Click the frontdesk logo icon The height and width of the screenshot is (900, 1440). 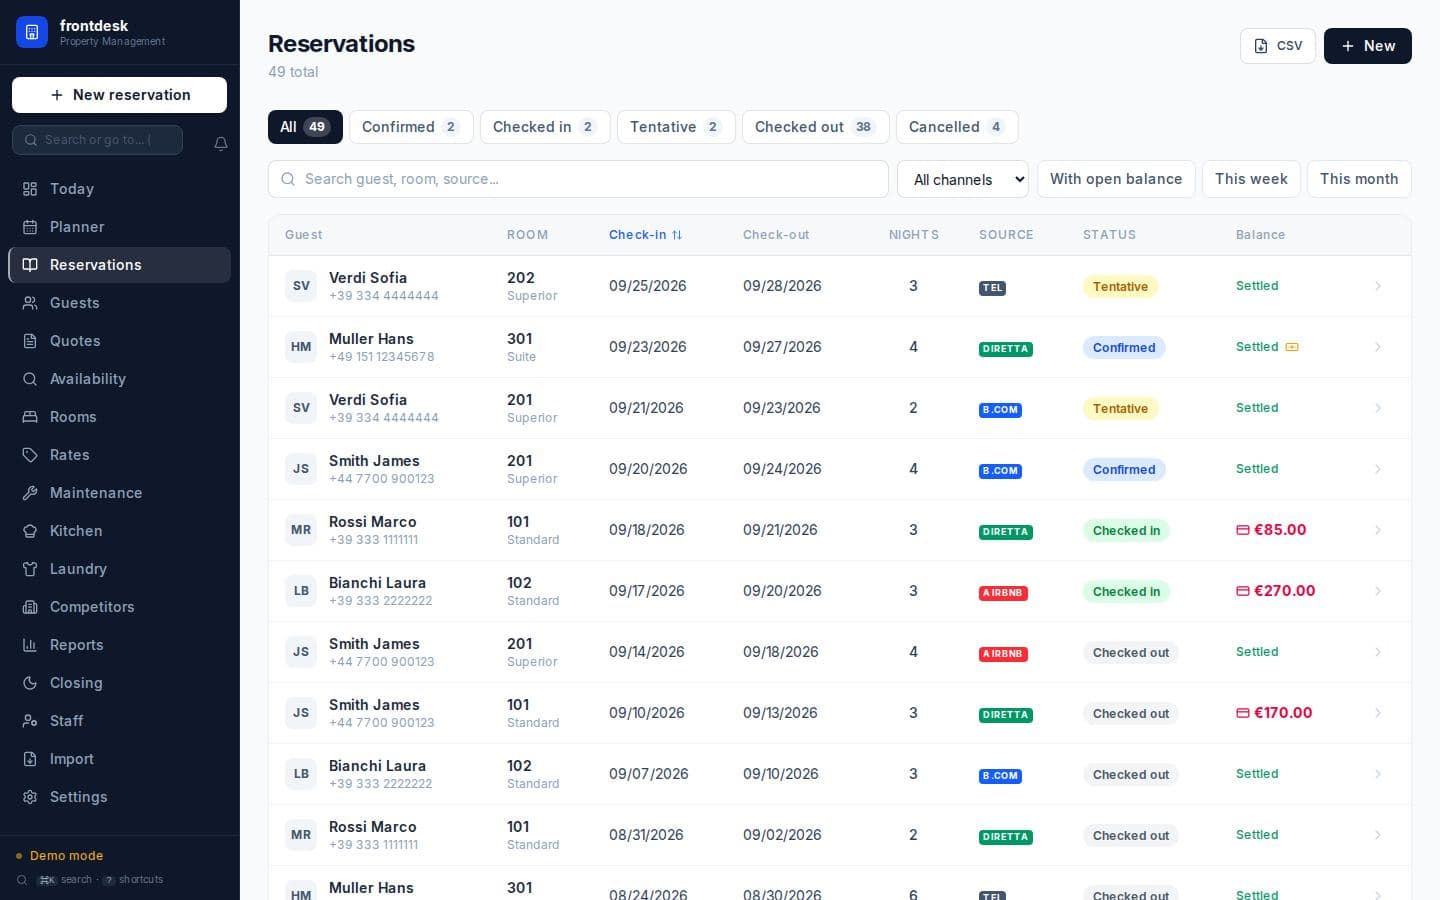32,32
